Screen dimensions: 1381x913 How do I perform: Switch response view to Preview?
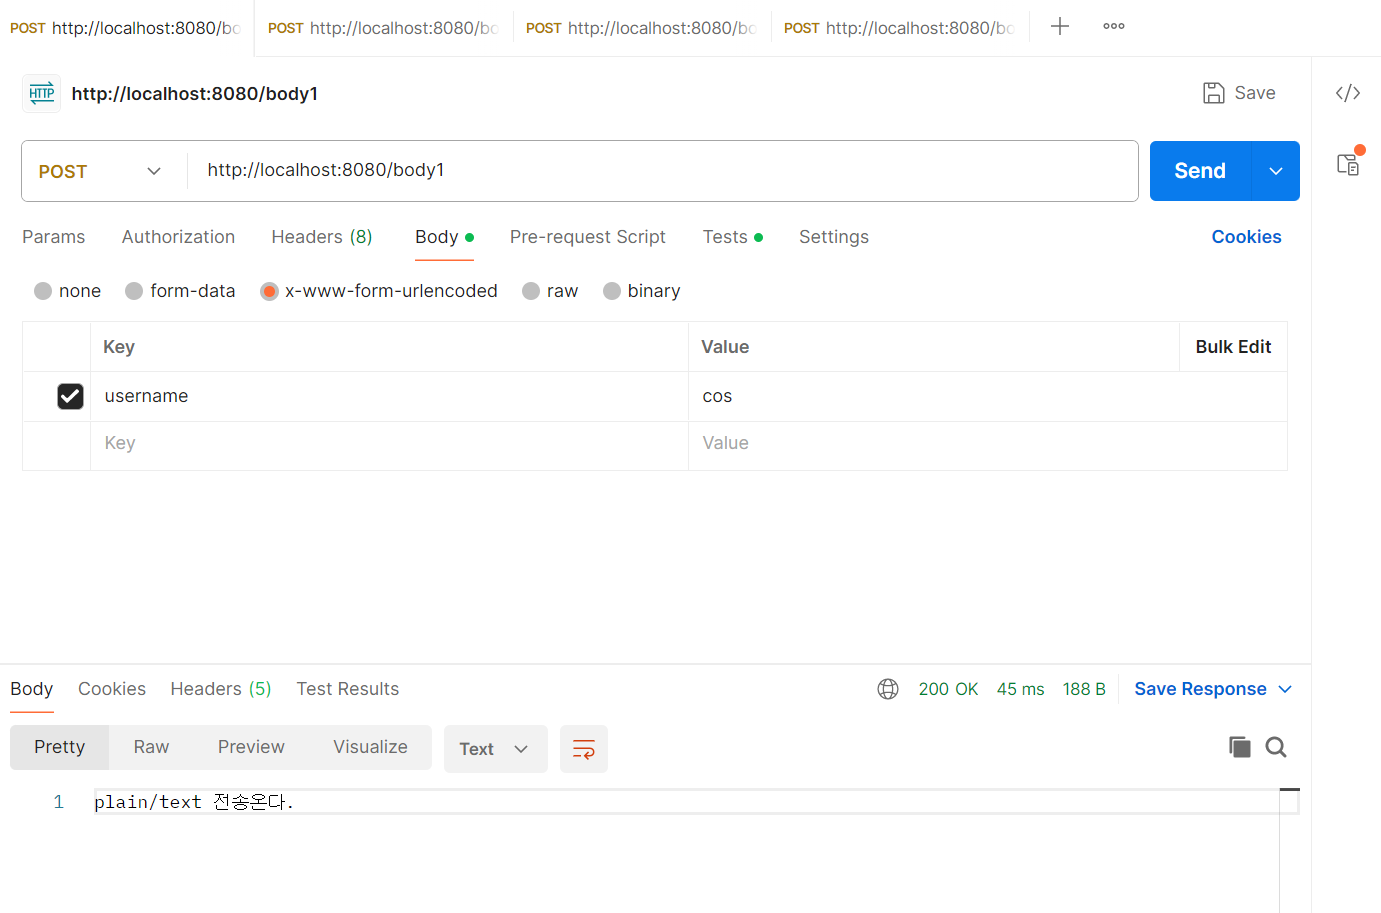pyautogui.click(x=251, y=747)
